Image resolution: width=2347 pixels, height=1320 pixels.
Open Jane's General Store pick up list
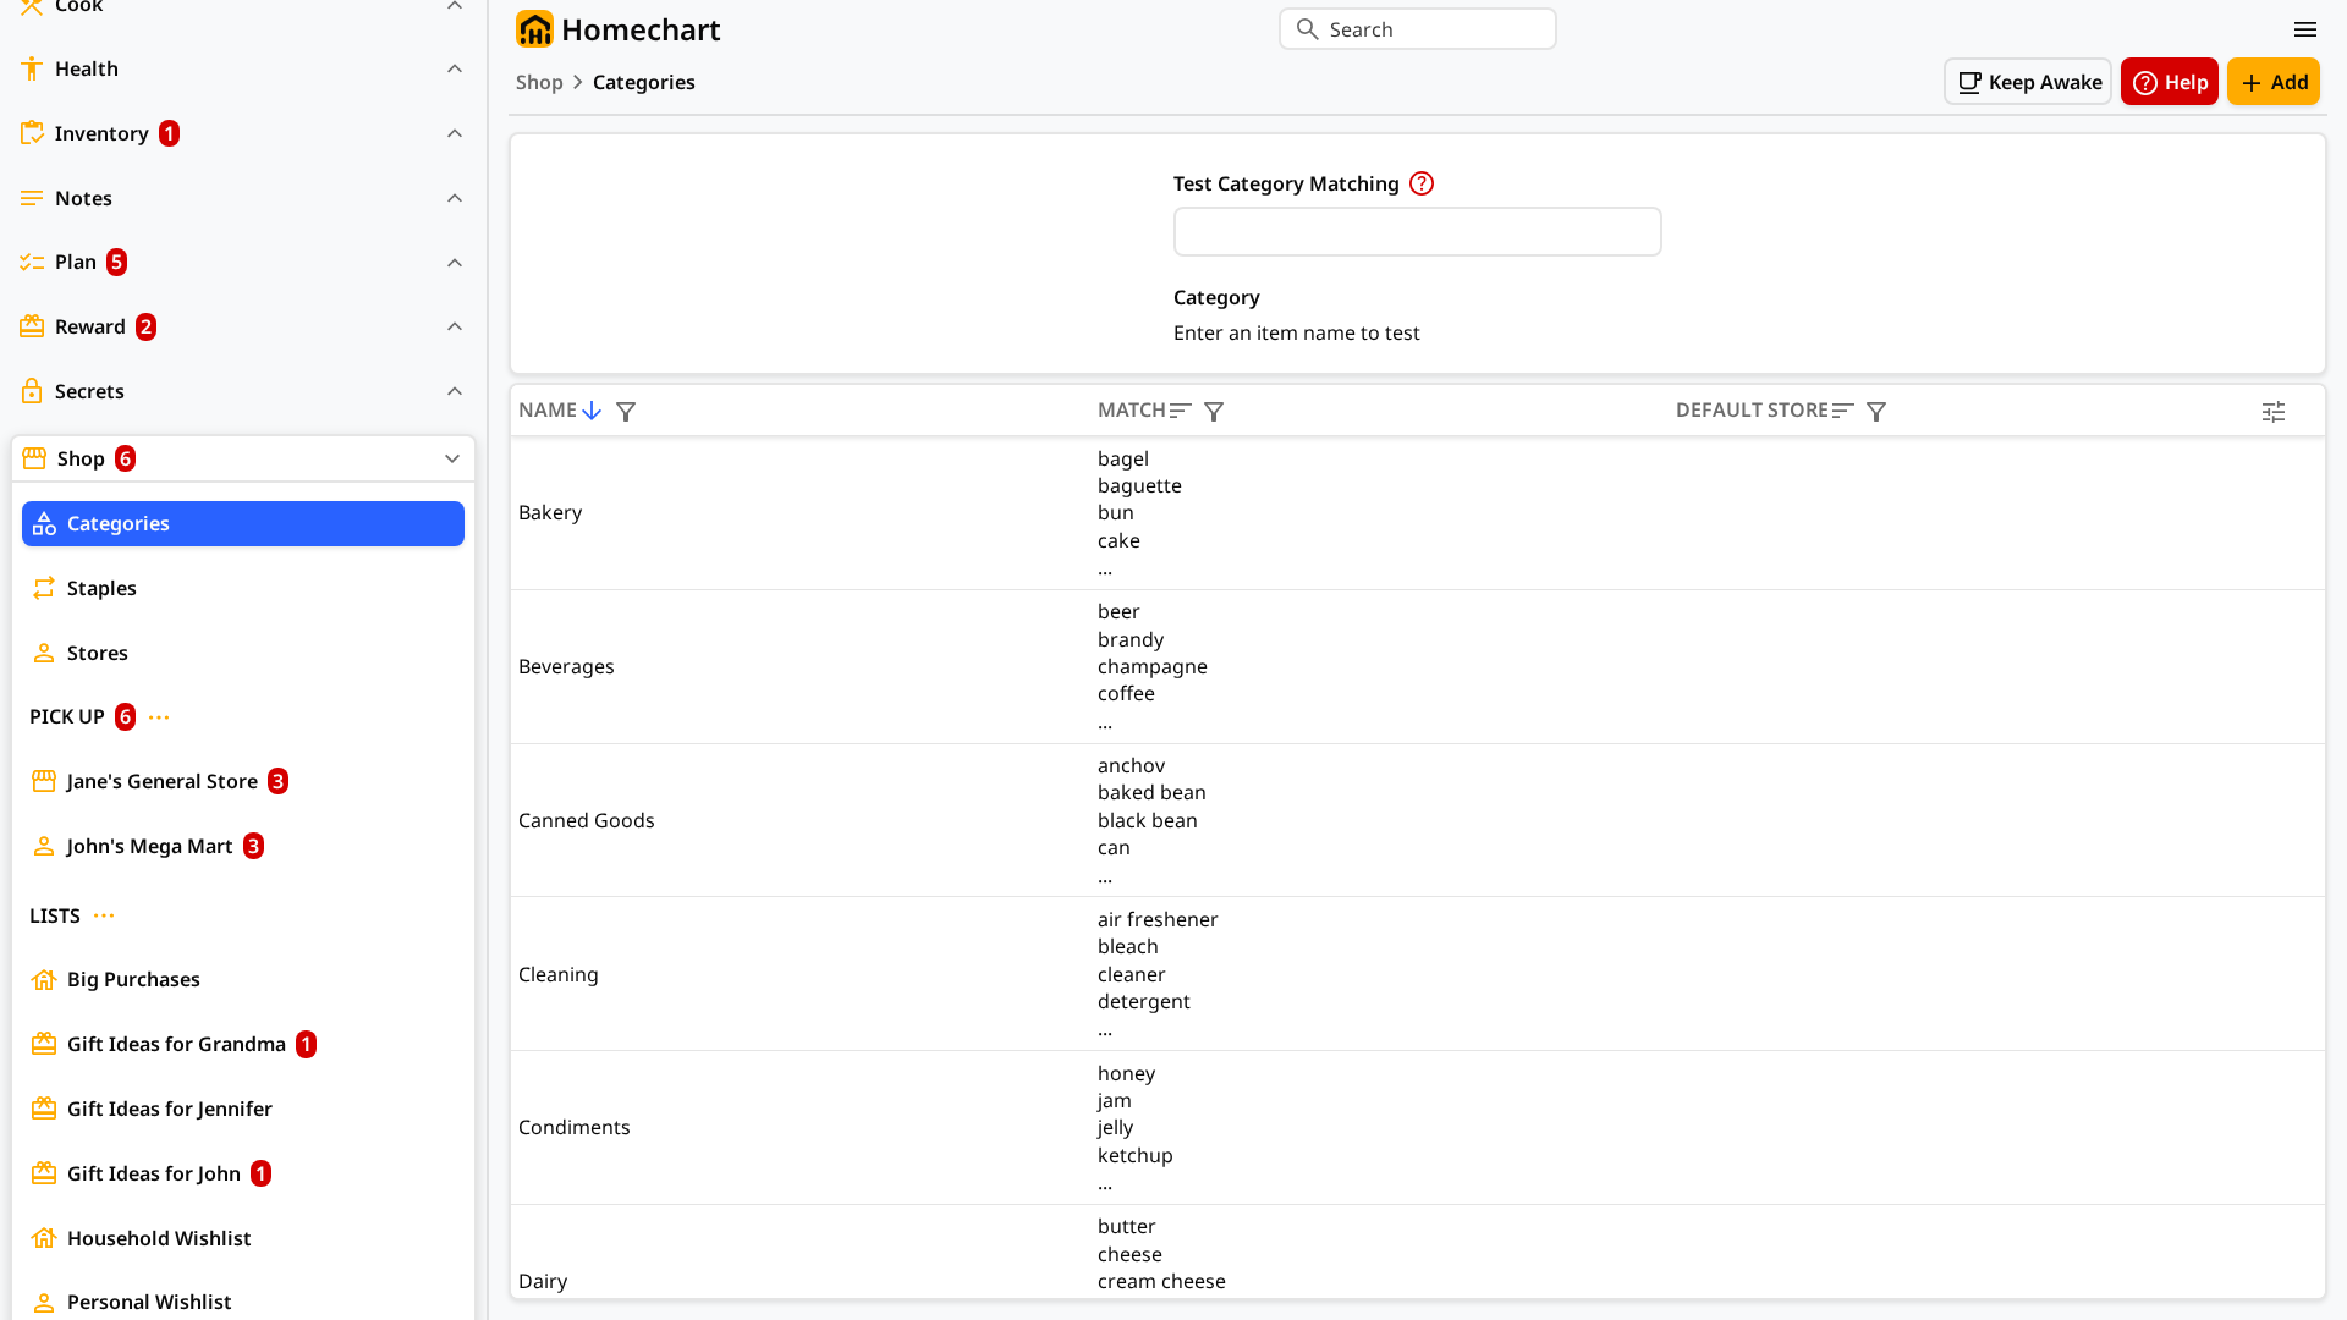(243, 781)
